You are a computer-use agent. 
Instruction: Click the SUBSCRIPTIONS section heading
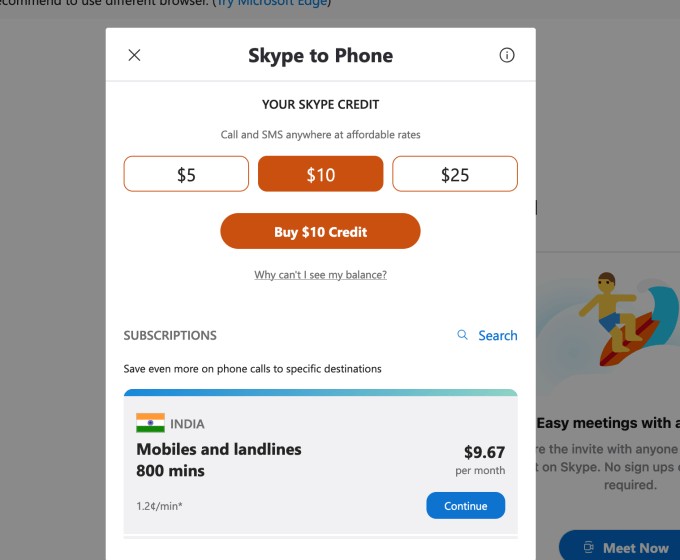coord(170,336)
